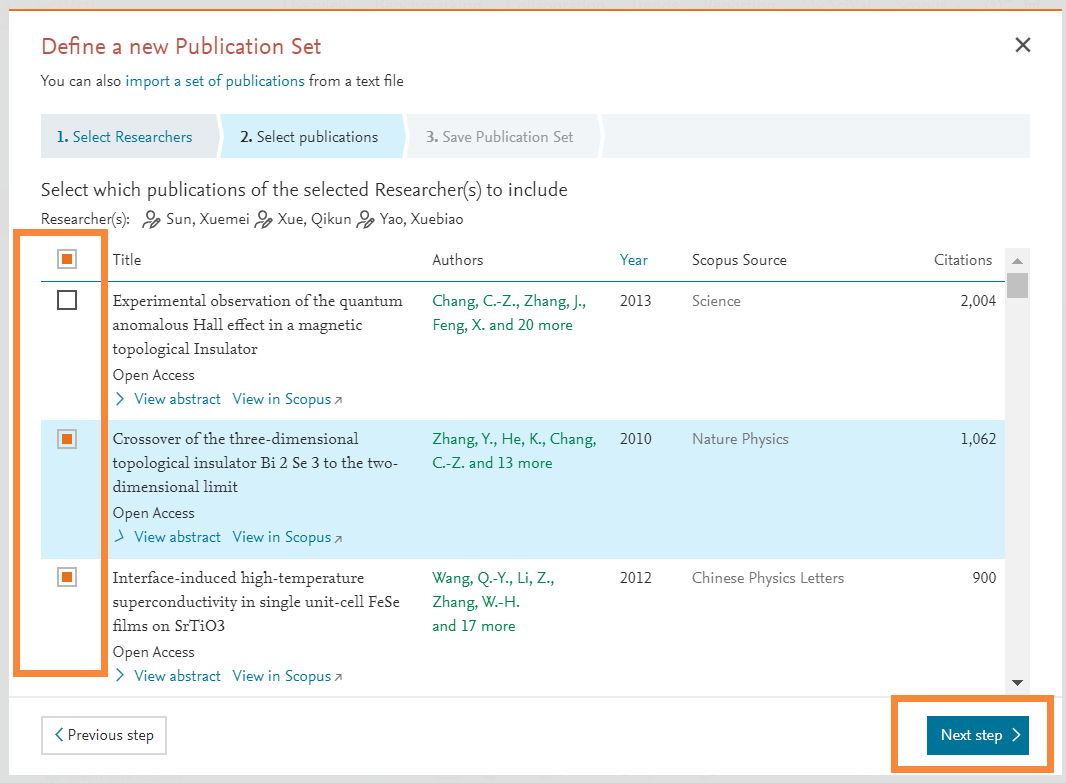This screenshot has width=1066, height=783.
Task: Click the vertical scrollbar thumb
Action: [1017, 285]
